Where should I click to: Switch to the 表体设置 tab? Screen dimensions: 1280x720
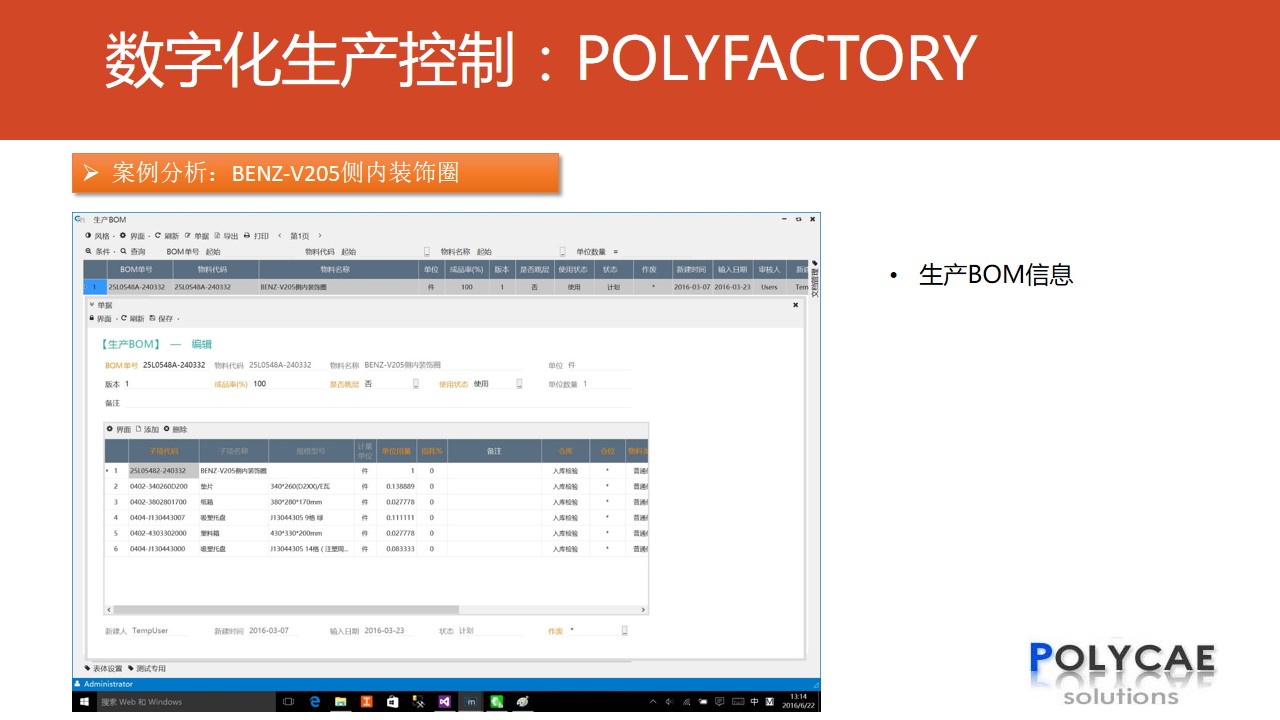103,668
